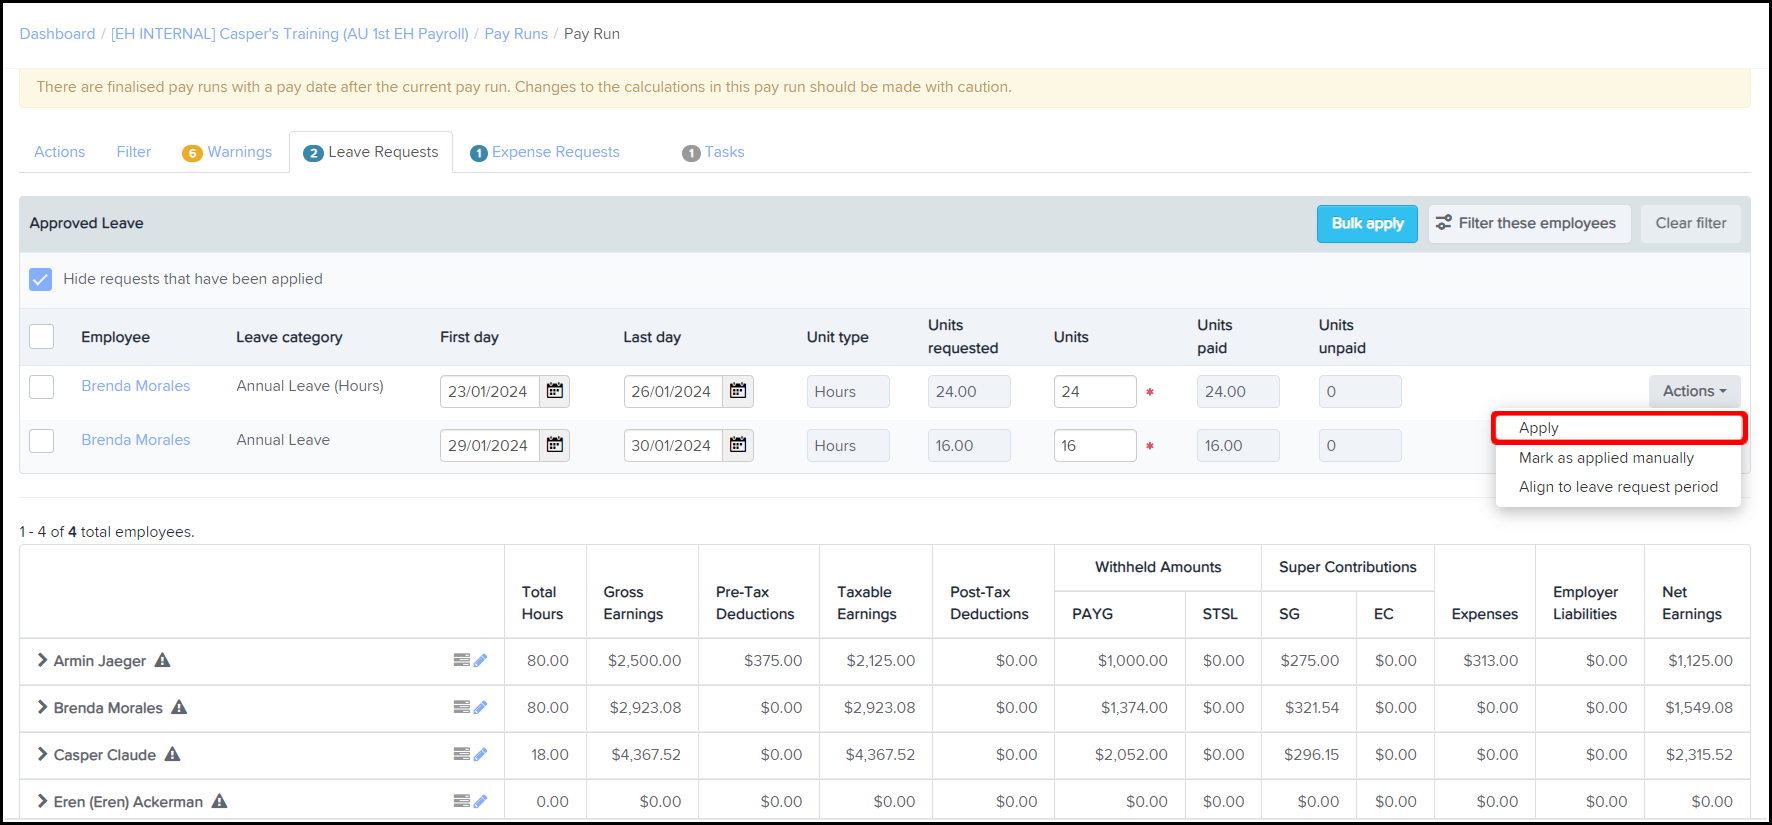The height and width of the screenshot is (825, 1772).
Task: Tick the select-all checkbox beside Employee header
Action: (x=42, y=336)
